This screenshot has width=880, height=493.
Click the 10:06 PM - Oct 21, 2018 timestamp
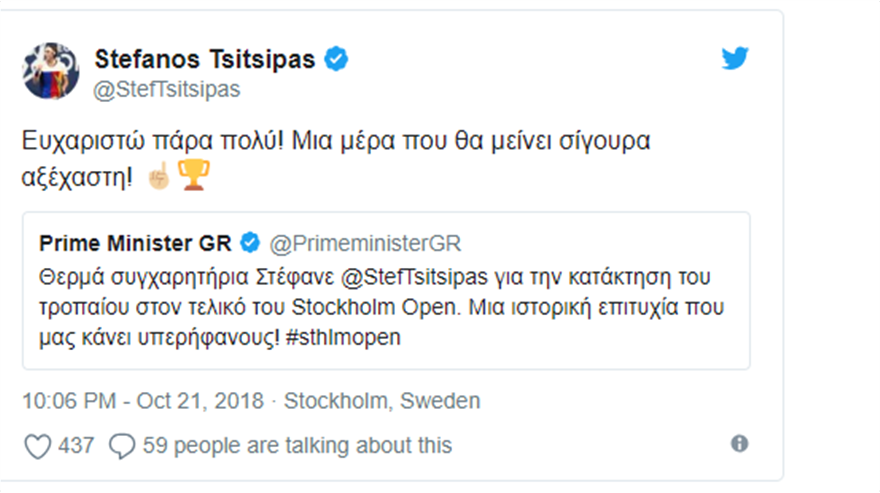tap(143, 402)
